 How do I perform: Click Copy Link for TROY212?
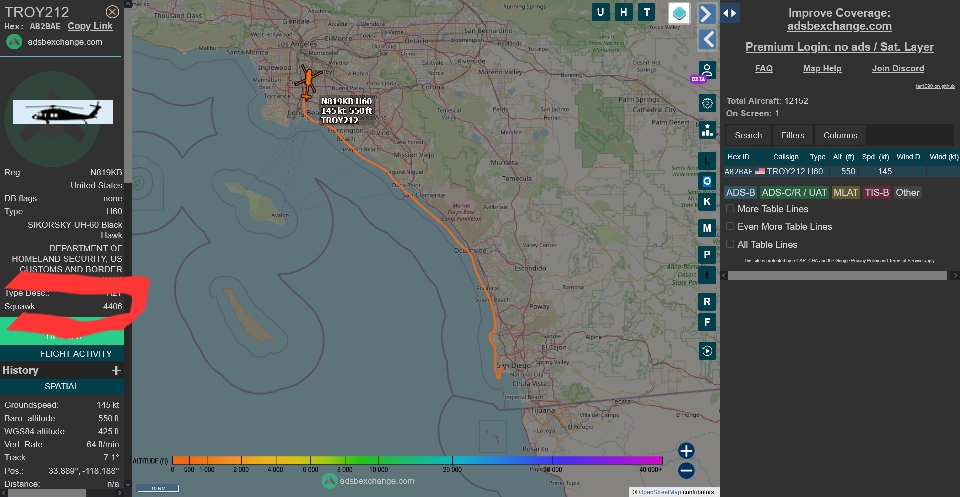point(90,26)
